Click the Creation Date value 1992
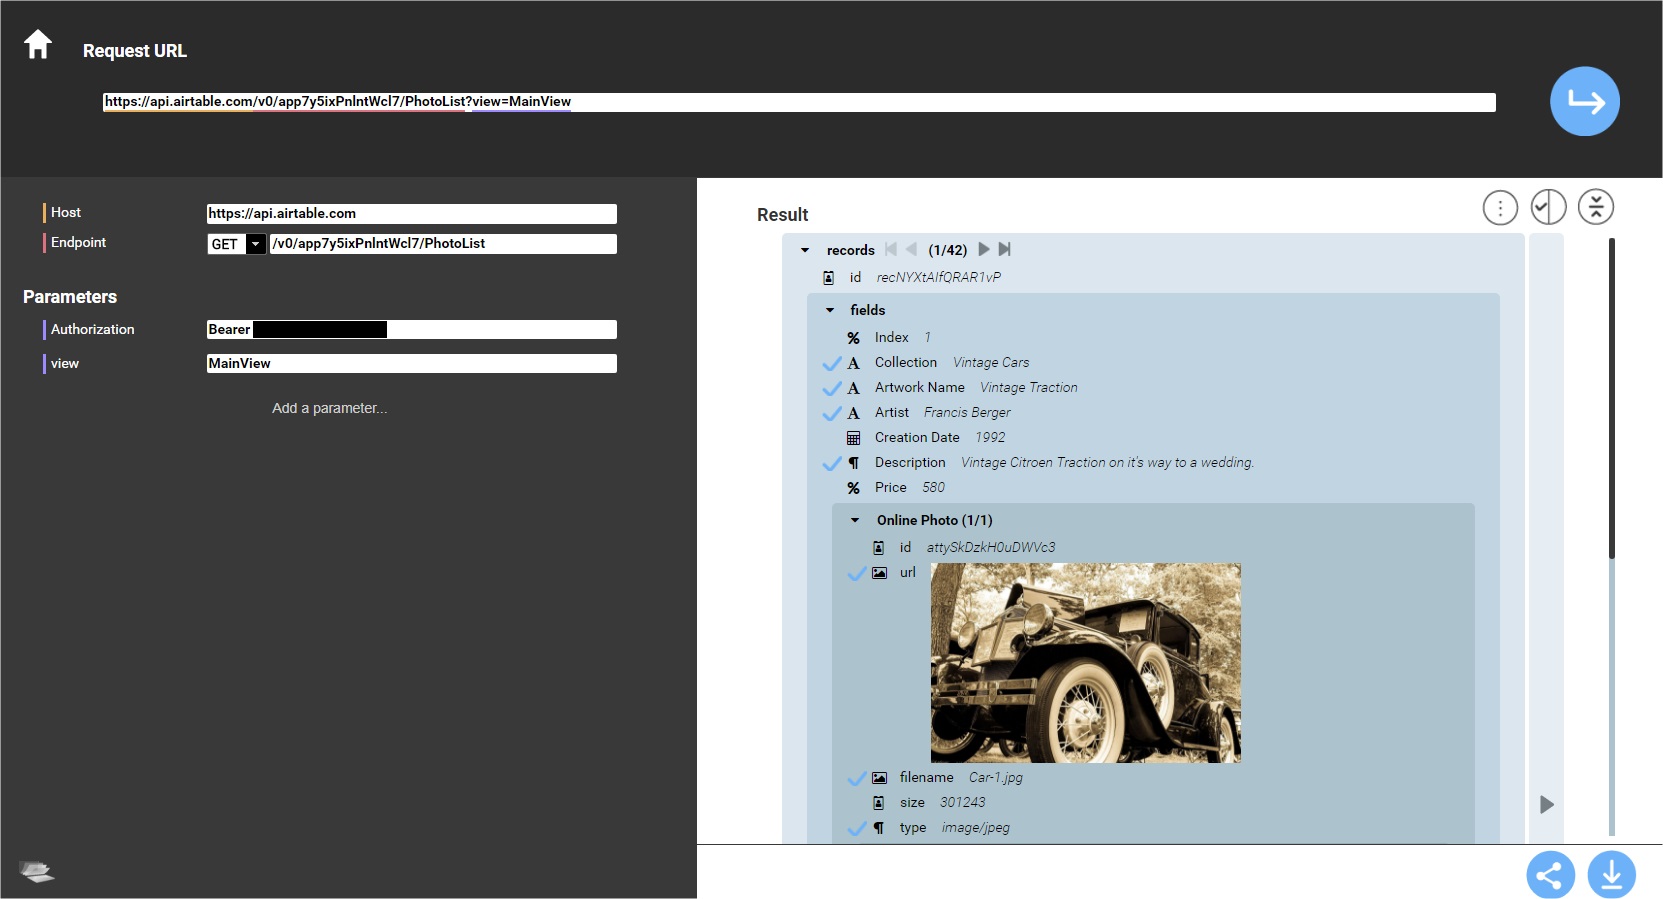This screenshot has width=1663, height=899. (x=990, y=437)
